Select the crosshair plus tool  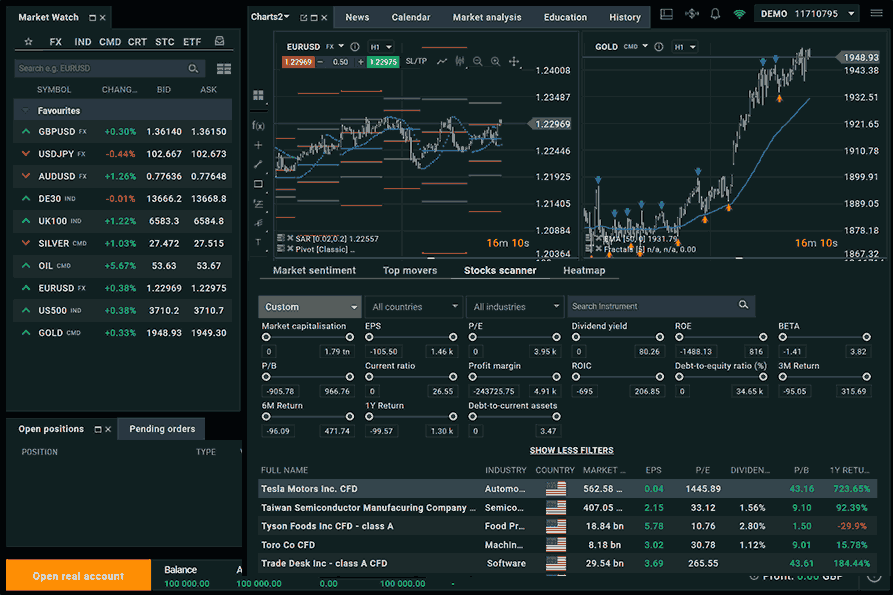[x=258, y=145]
